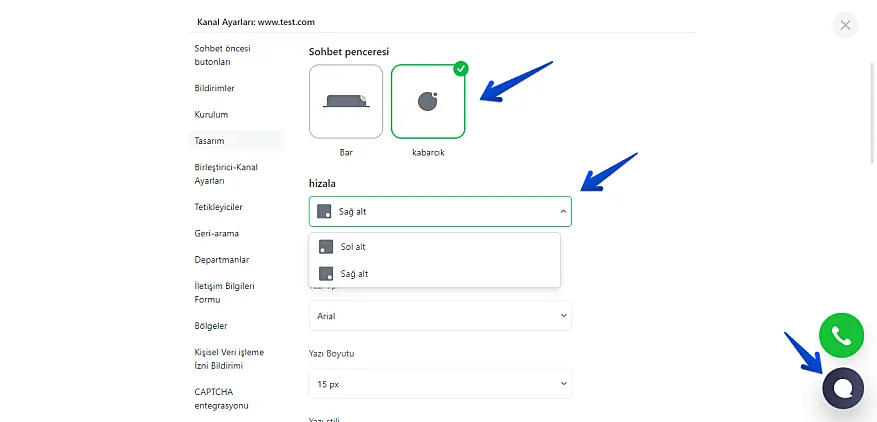This screenshot has width=877, height=422.
Task: Click the green checkmark on kabarcık
Action: (x=460, y=69)
